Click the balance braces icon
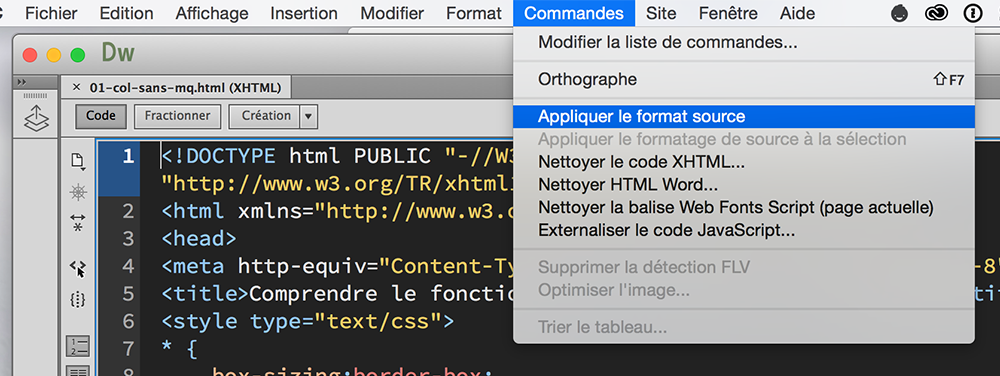1000x376 pixels. coord(78,300)
